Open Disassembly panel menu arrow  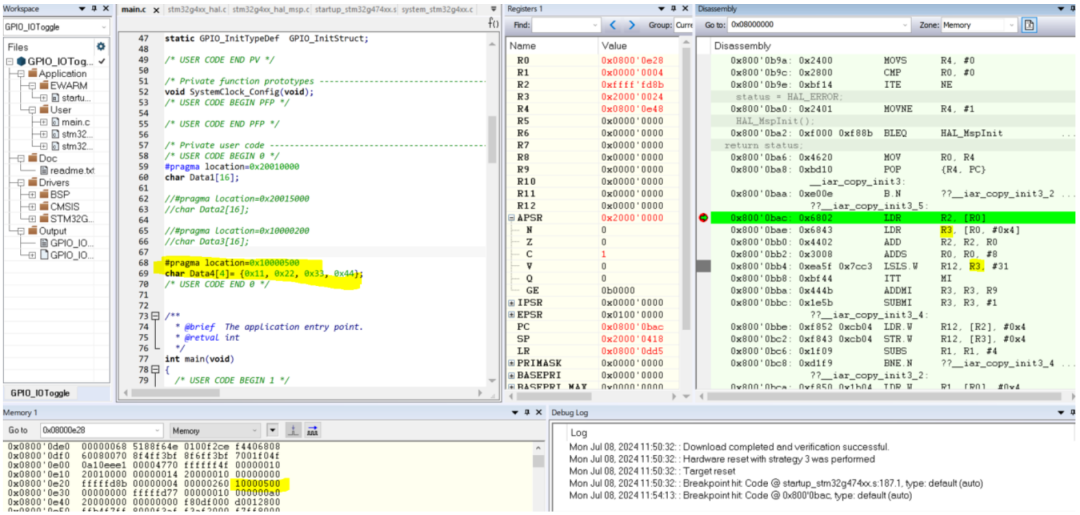1060,9
